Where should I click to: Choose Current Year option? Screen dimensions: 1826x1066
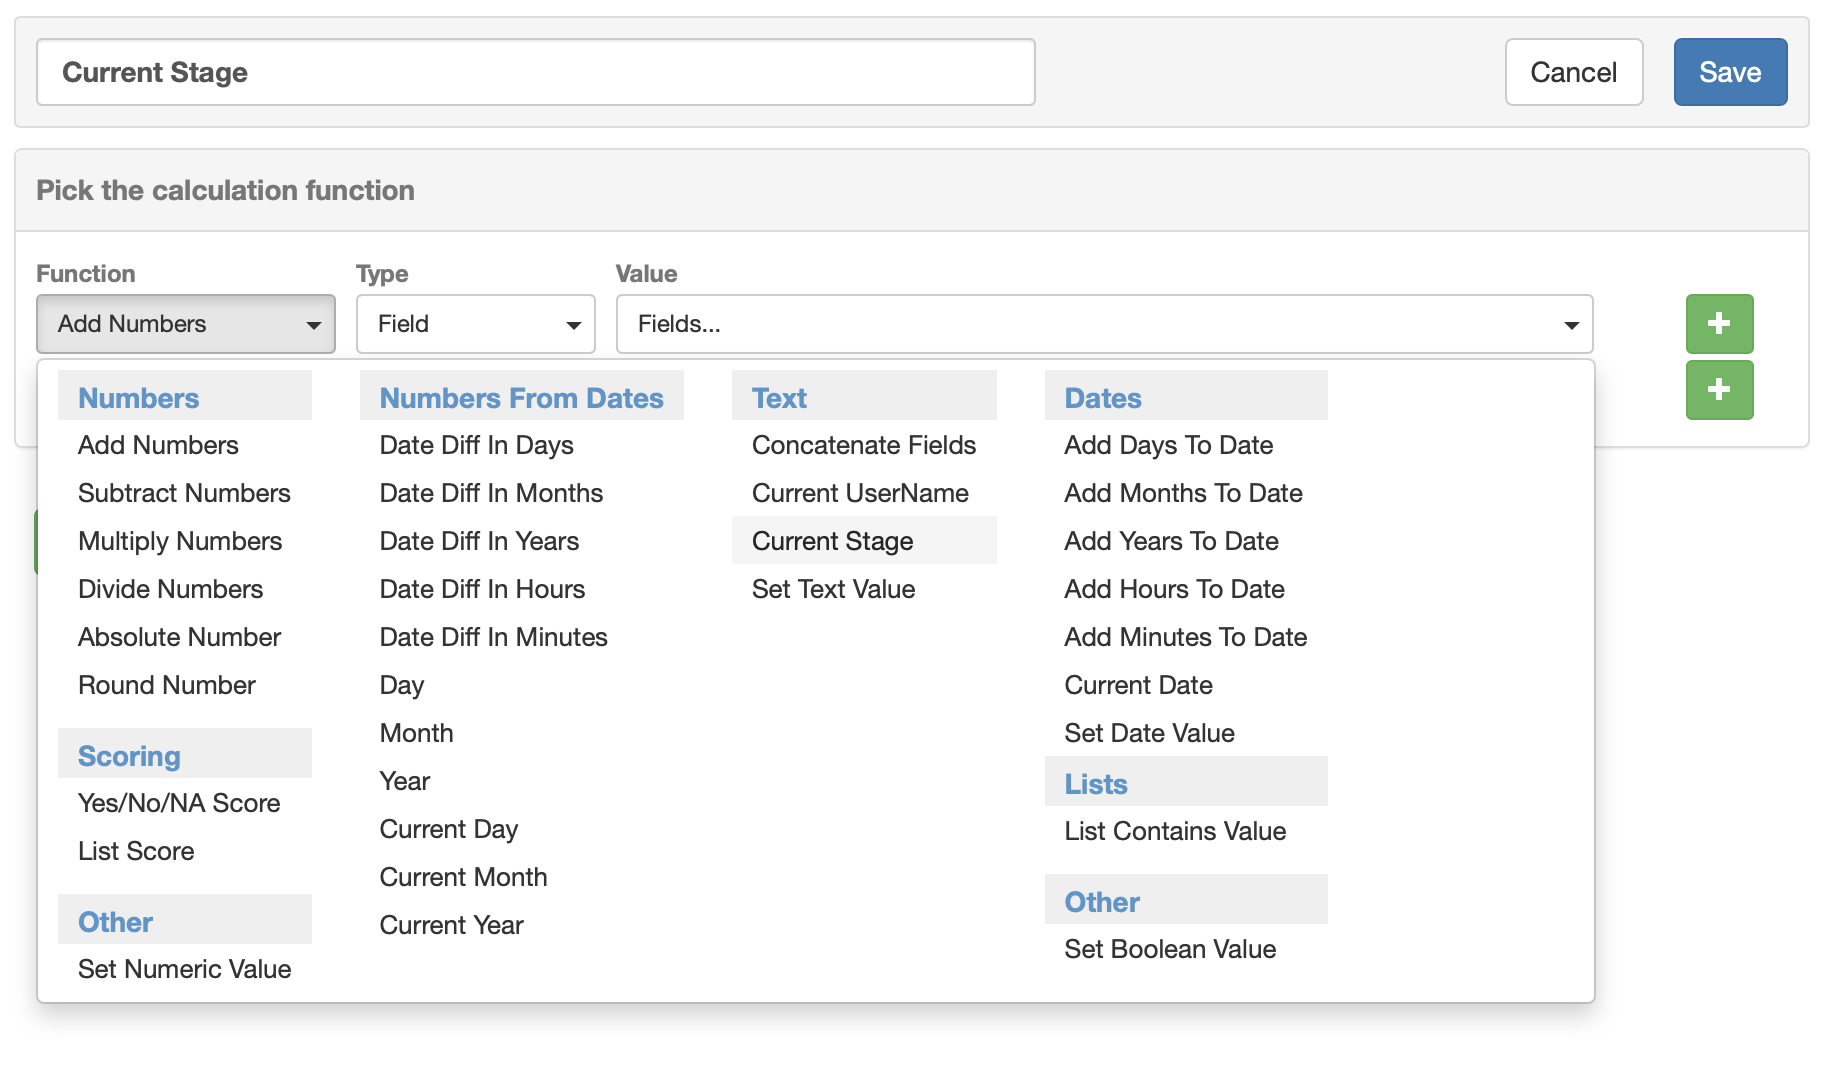pyautogui.click(x=451, y=925)
